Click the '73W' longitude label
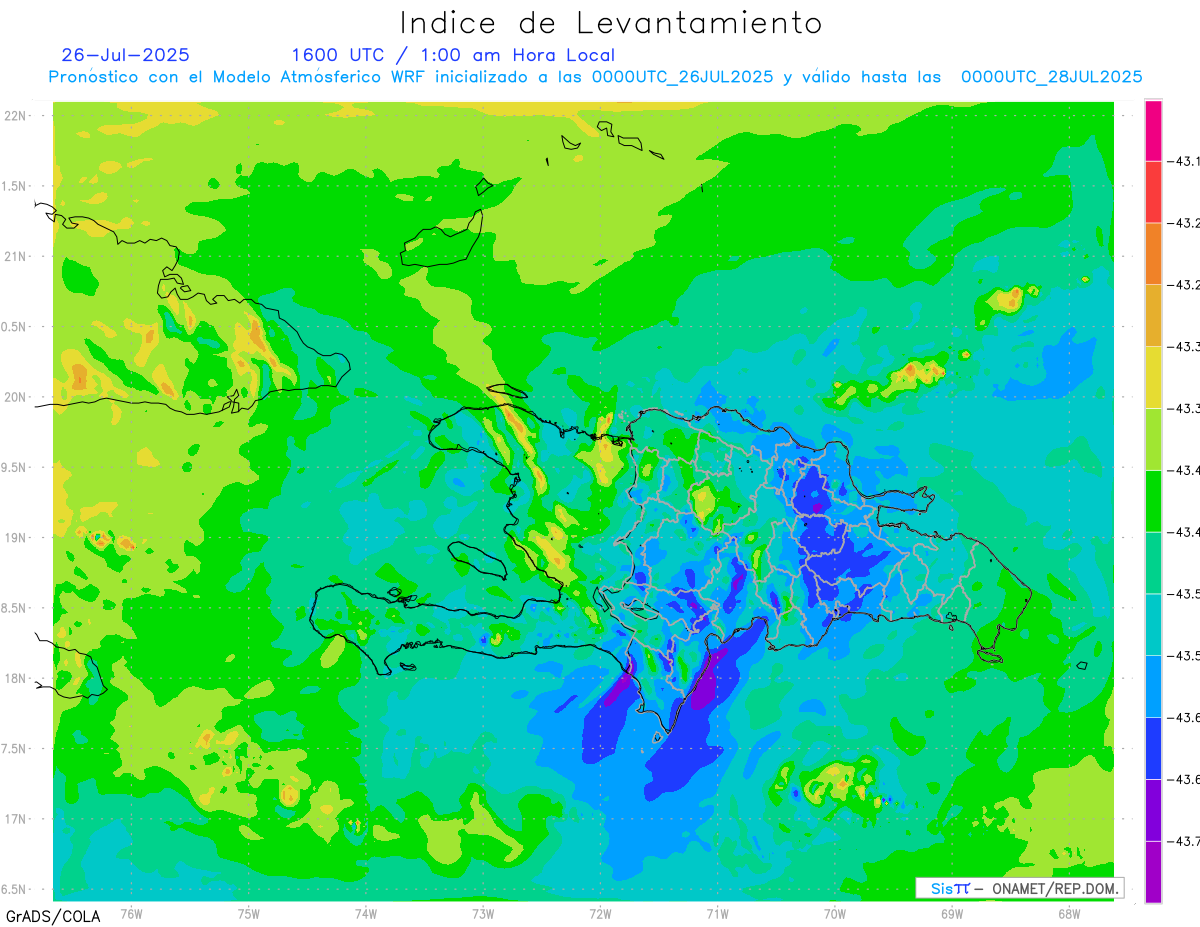 pos(483,913)
